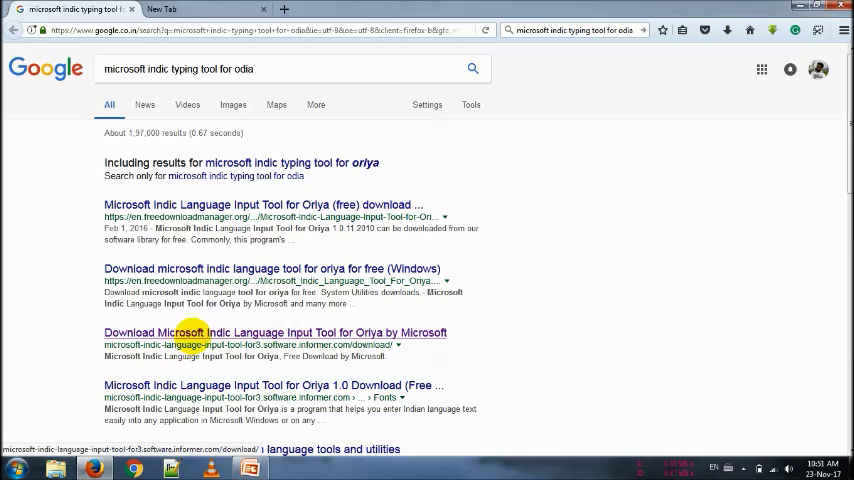Click the Grammarly extension icon

(795, 31)
